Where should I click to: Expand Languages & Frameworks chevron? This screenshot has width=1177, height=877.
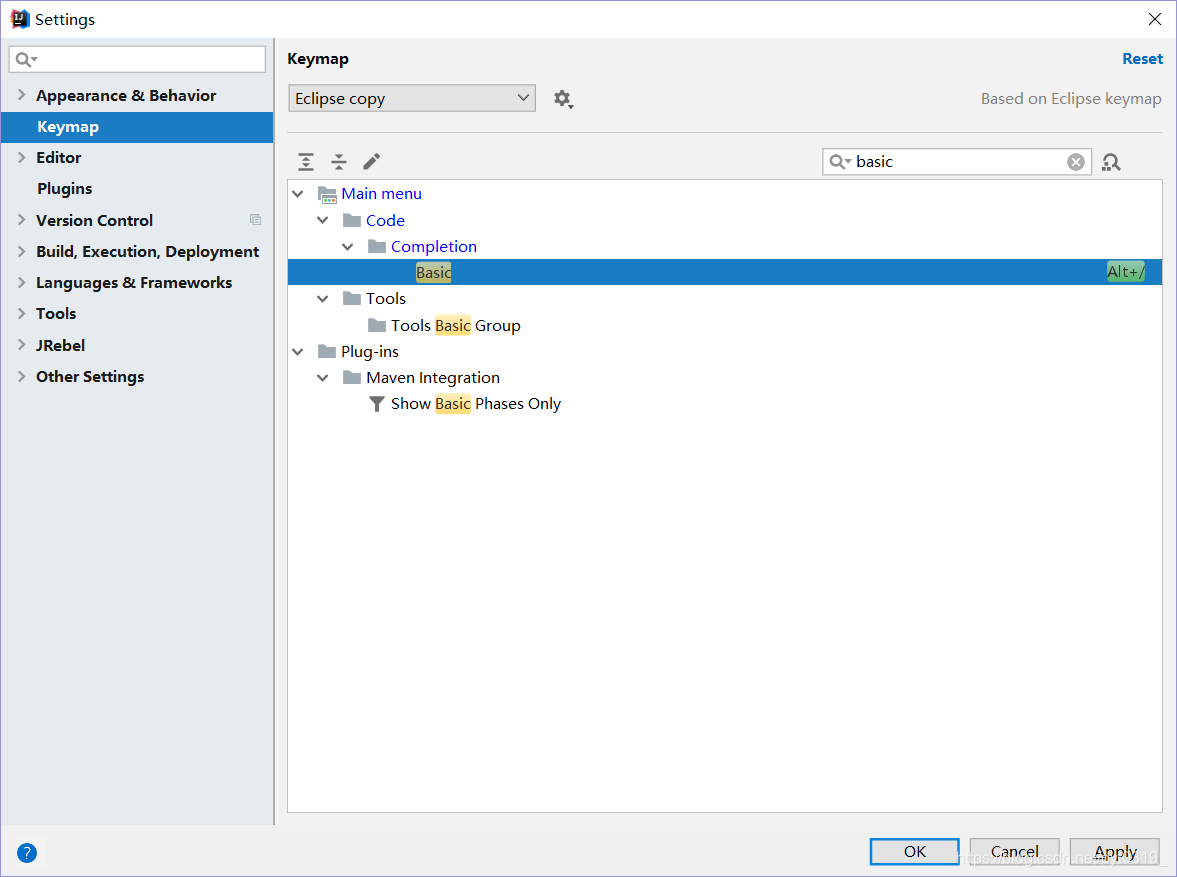point(22,282)
